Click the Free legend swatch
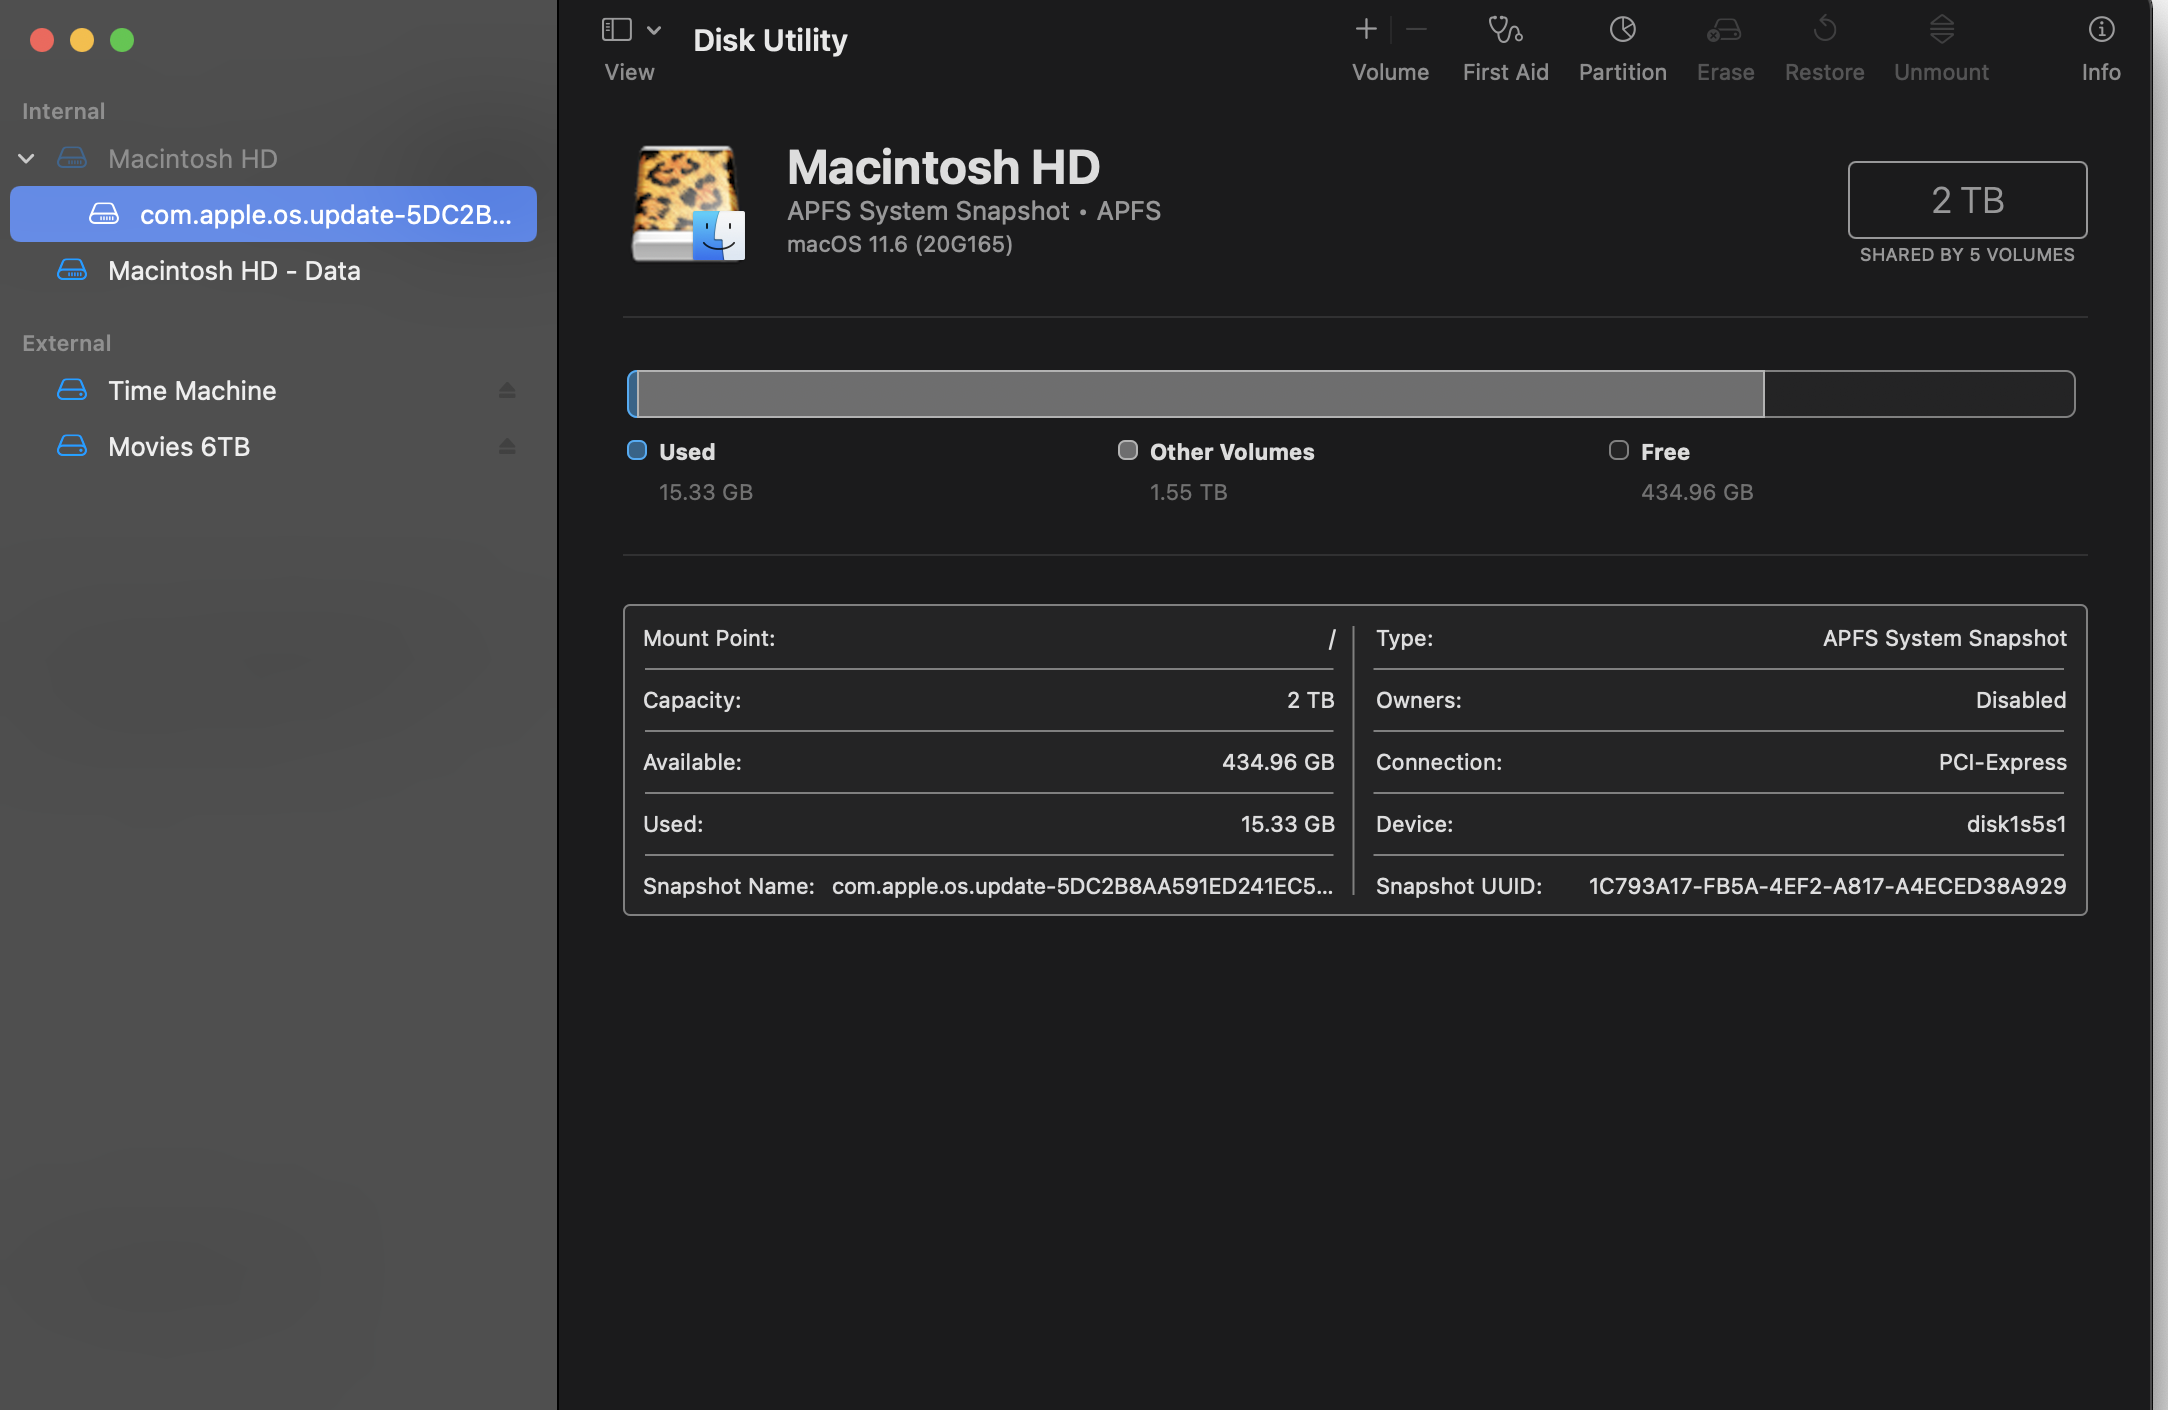This screenshot has width=2168, height=1410. (1619, 451)
